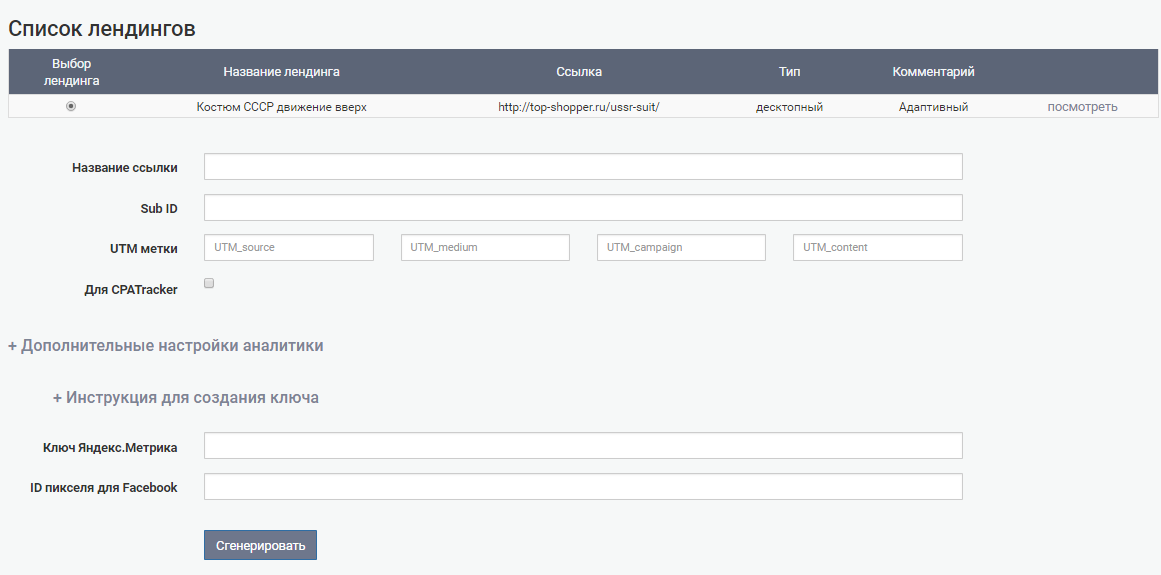The height and width of the screenshot is (575, 1161).
Task: Click the Ссылка column header
Action: click(x=579, y=72)
